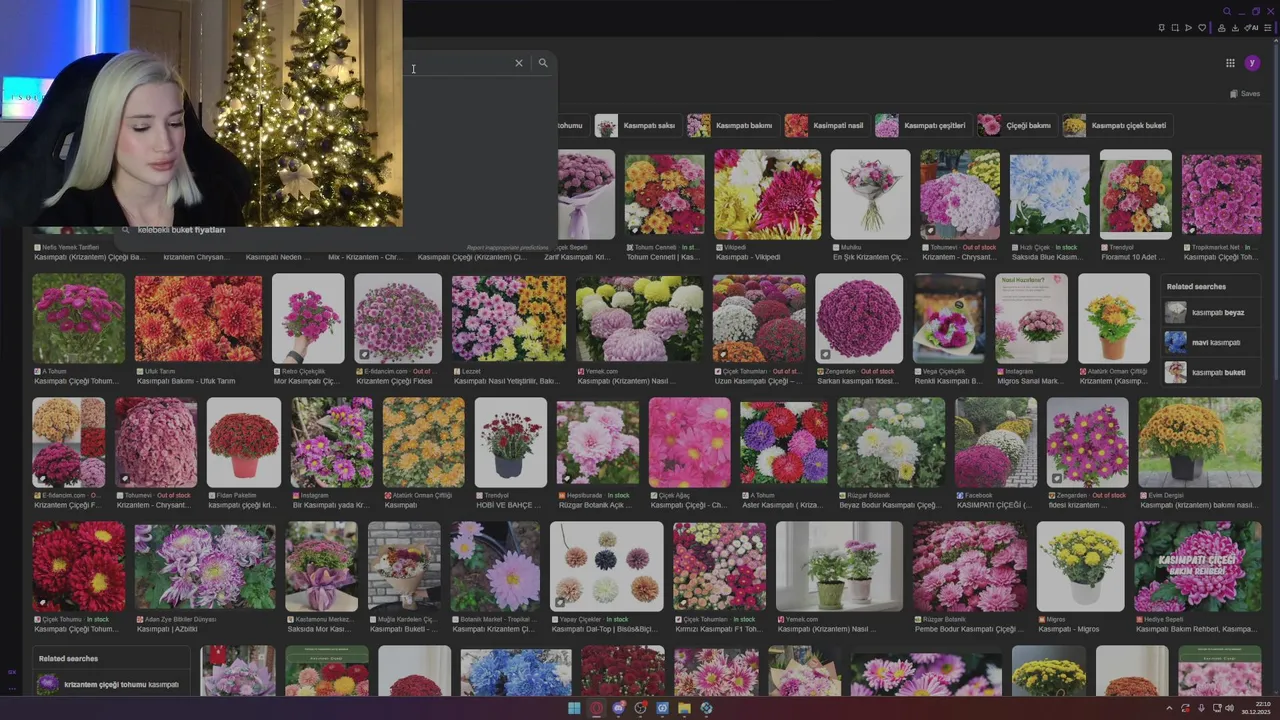Open Saves collection link
The width and height of the screenshot is (1280, 720).
pyautogui.click(x=1245, y=94)
